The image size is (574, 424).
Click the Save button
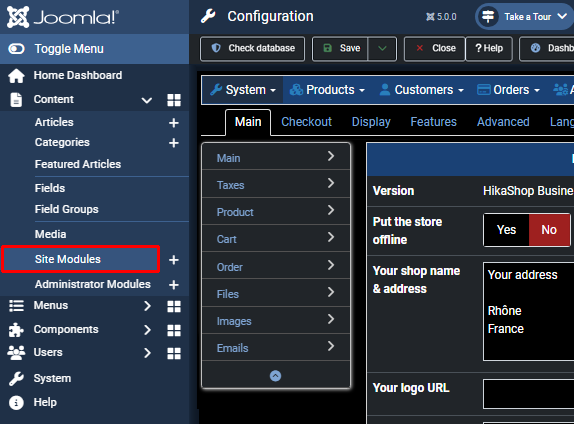(340, 48)
